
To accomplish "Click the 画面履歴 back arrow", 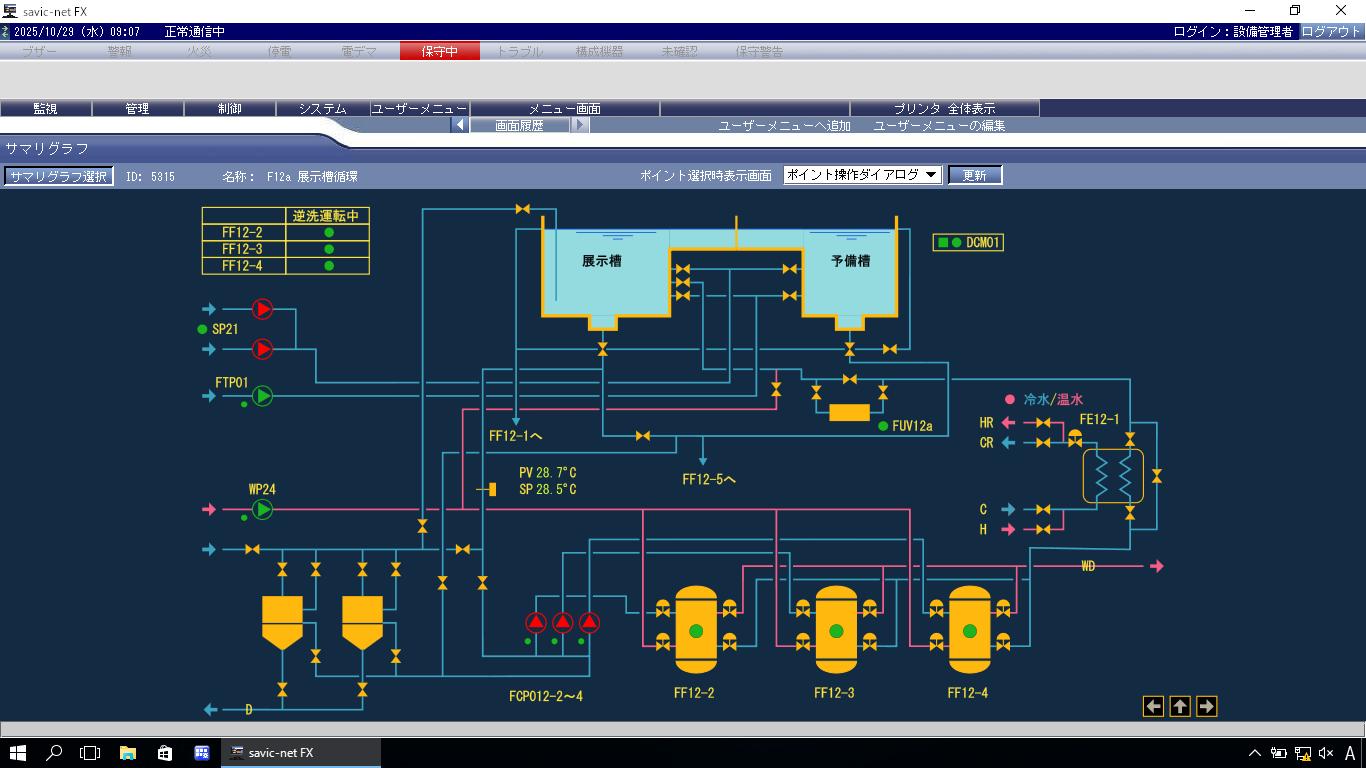I will [460, 126].
